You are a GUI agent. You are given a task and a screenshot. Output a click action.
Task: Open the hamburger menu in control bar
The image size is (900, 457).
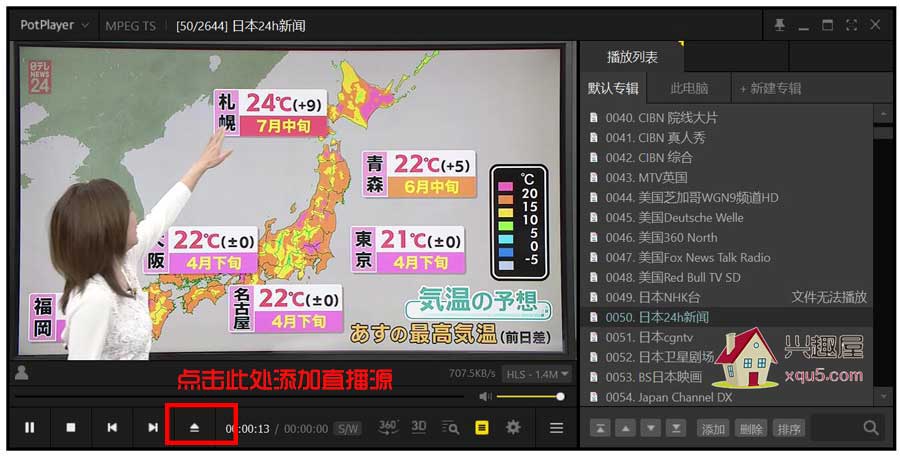click(x=556, y=428)
